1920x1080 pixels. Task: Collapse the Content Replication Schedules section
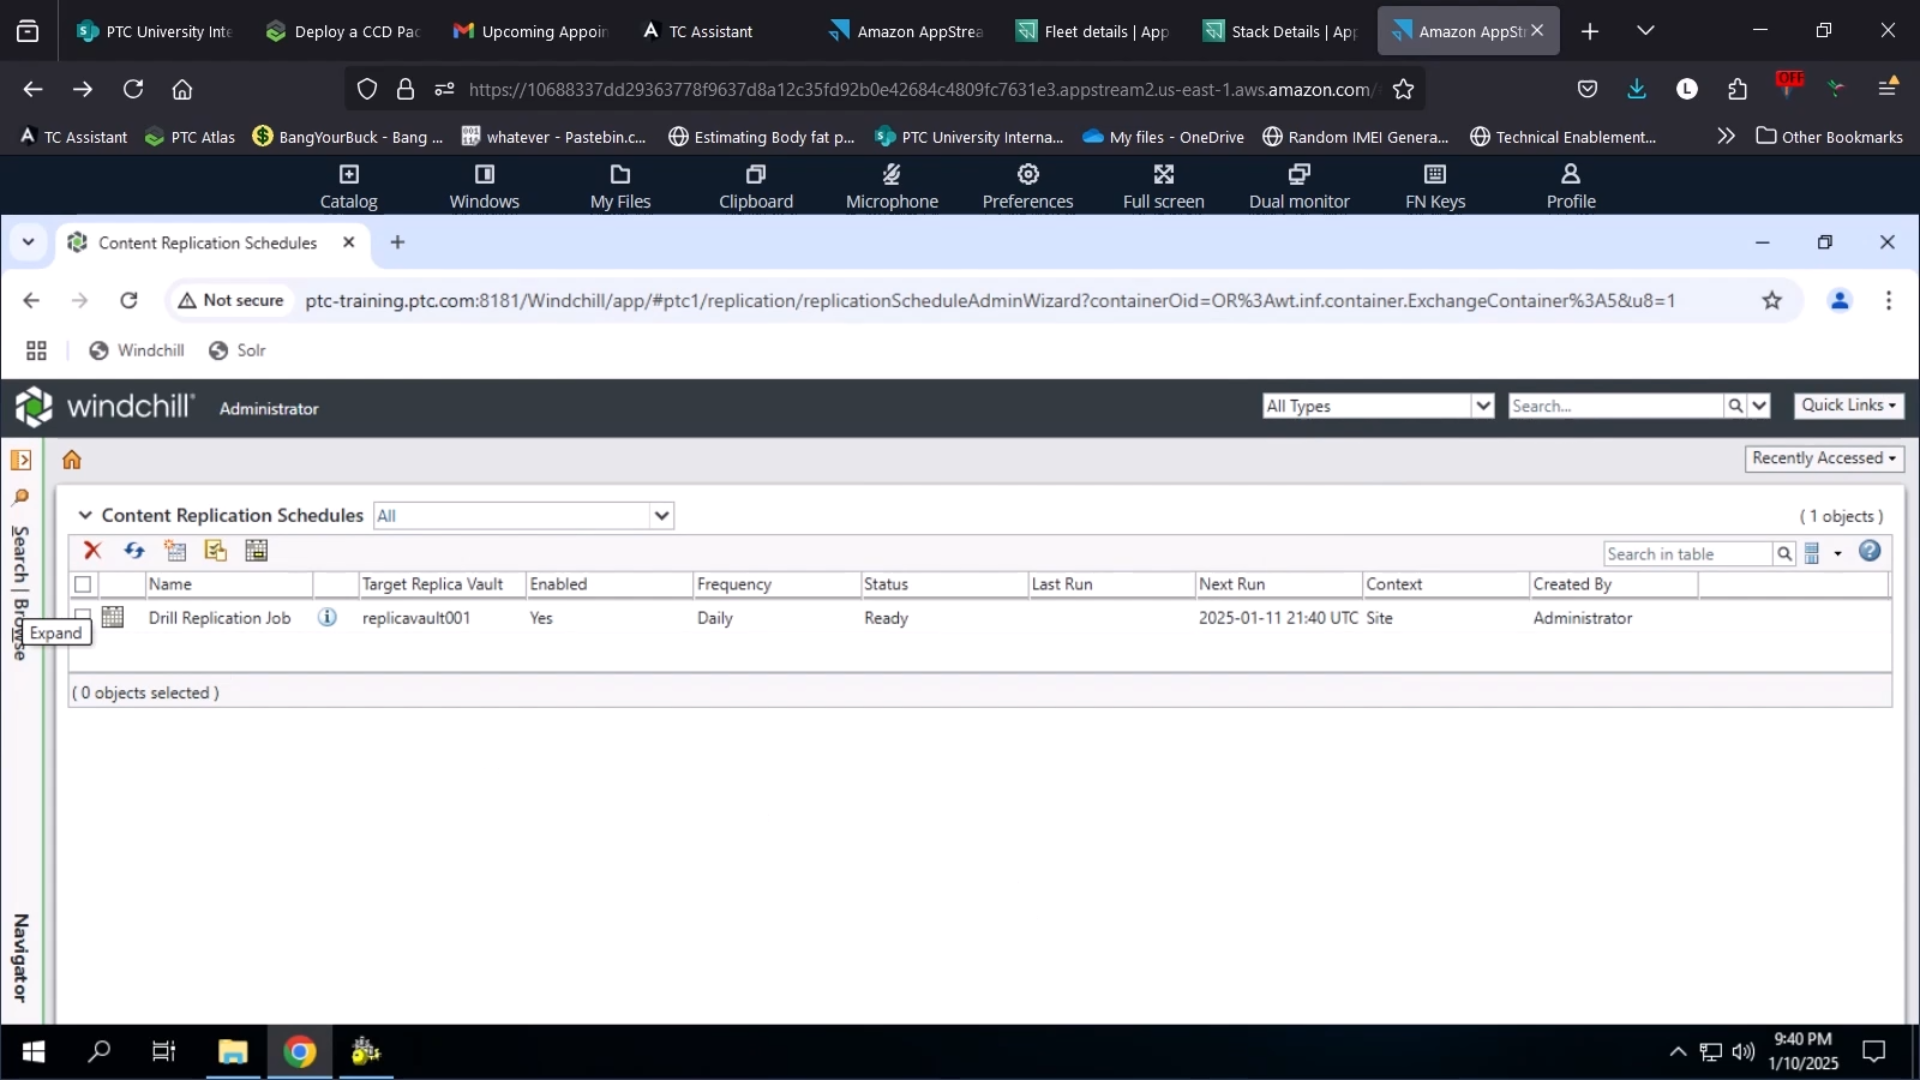[85, 515]
